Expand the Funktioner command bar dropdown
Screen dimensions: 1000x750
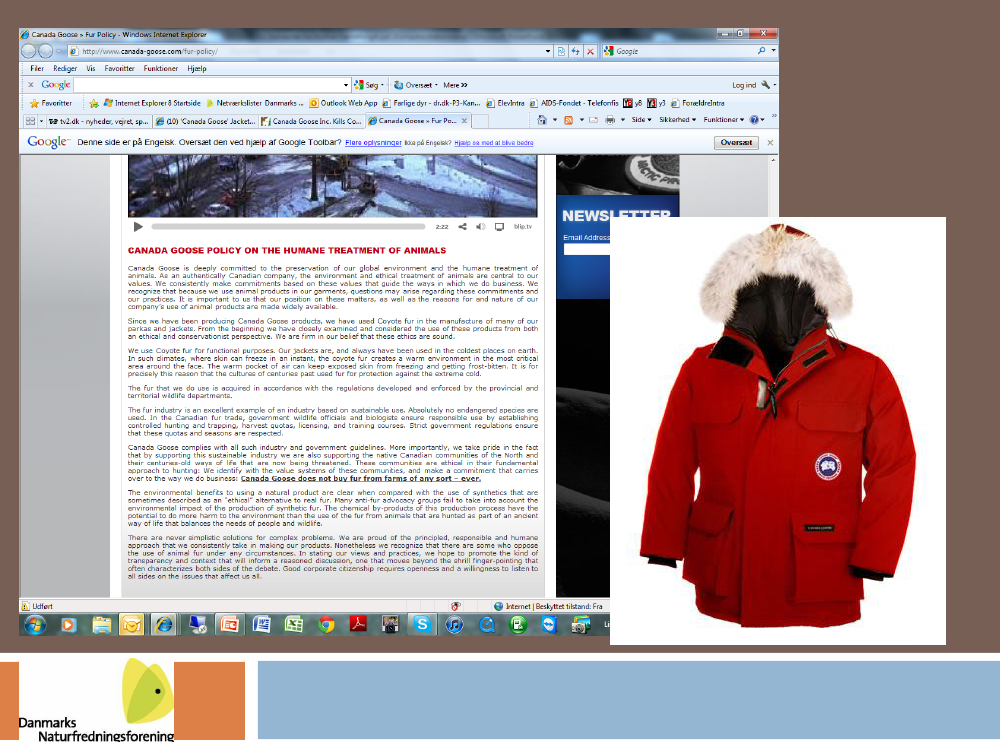click(724, 120)
